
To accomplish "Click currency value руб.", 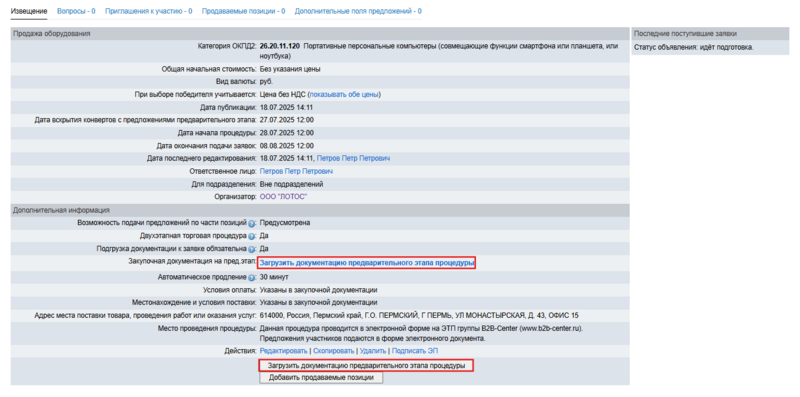I will (266, 82).
